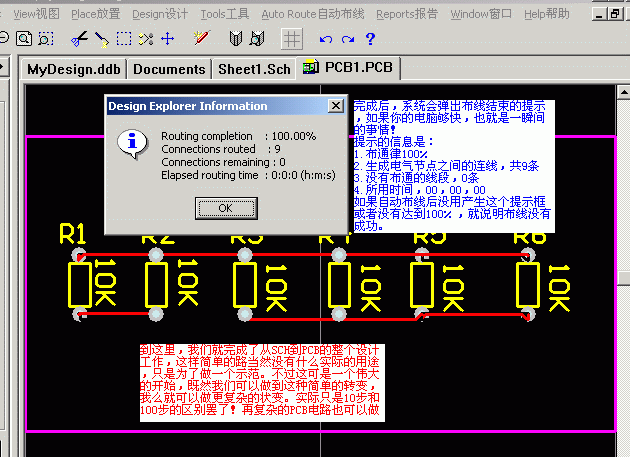Select the zoom area dotted magnifier icon
The height and width of the screenshot is (457, 630).
coord(46,39)
